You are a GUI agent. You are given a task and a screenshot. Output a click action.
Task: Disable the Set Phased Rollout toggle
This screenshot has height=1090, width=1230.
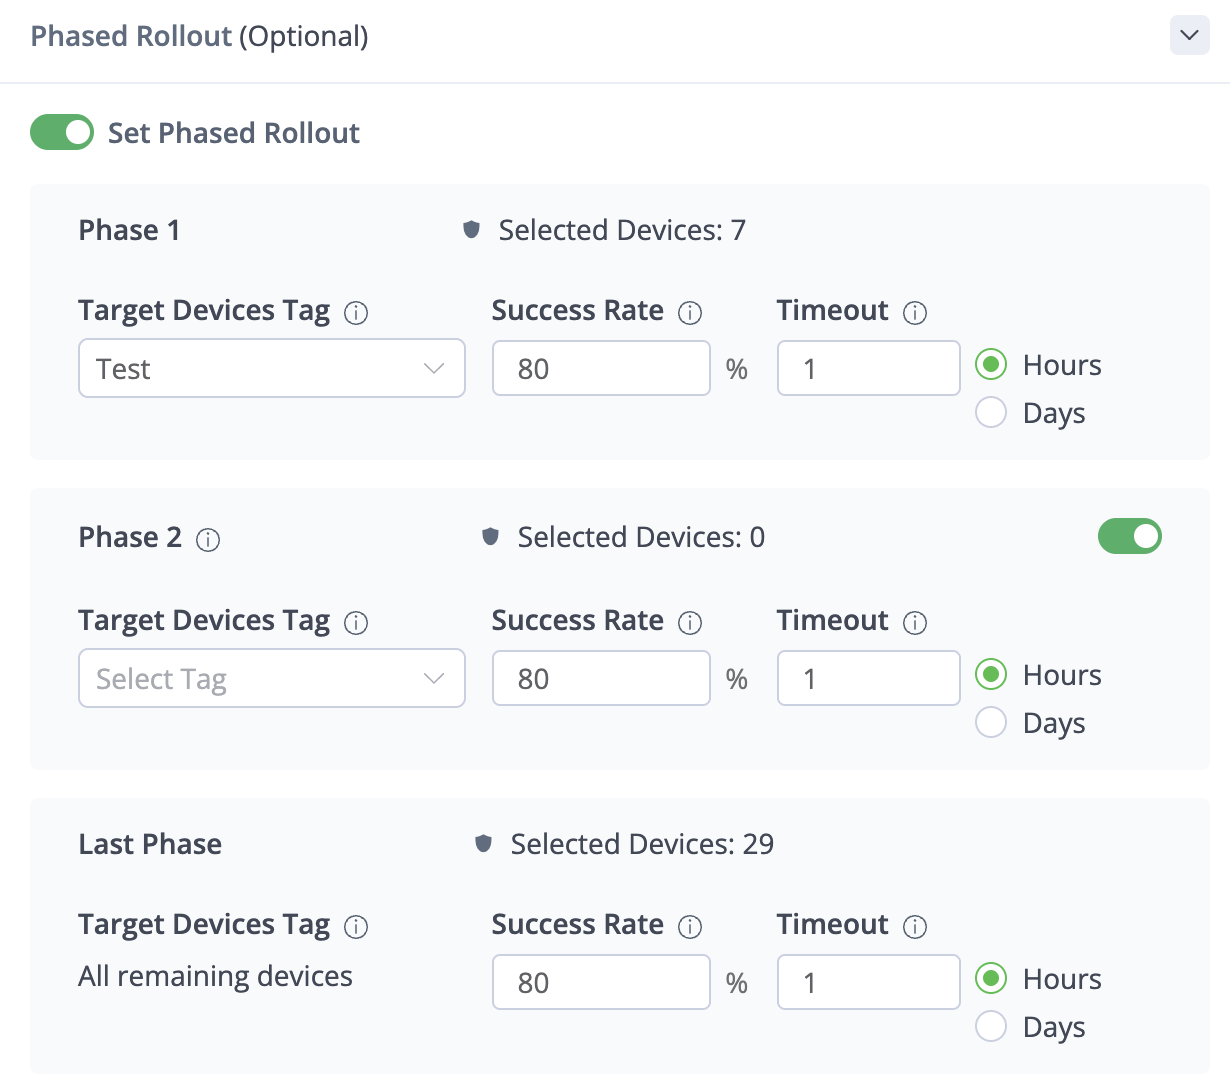click(62, 132)
